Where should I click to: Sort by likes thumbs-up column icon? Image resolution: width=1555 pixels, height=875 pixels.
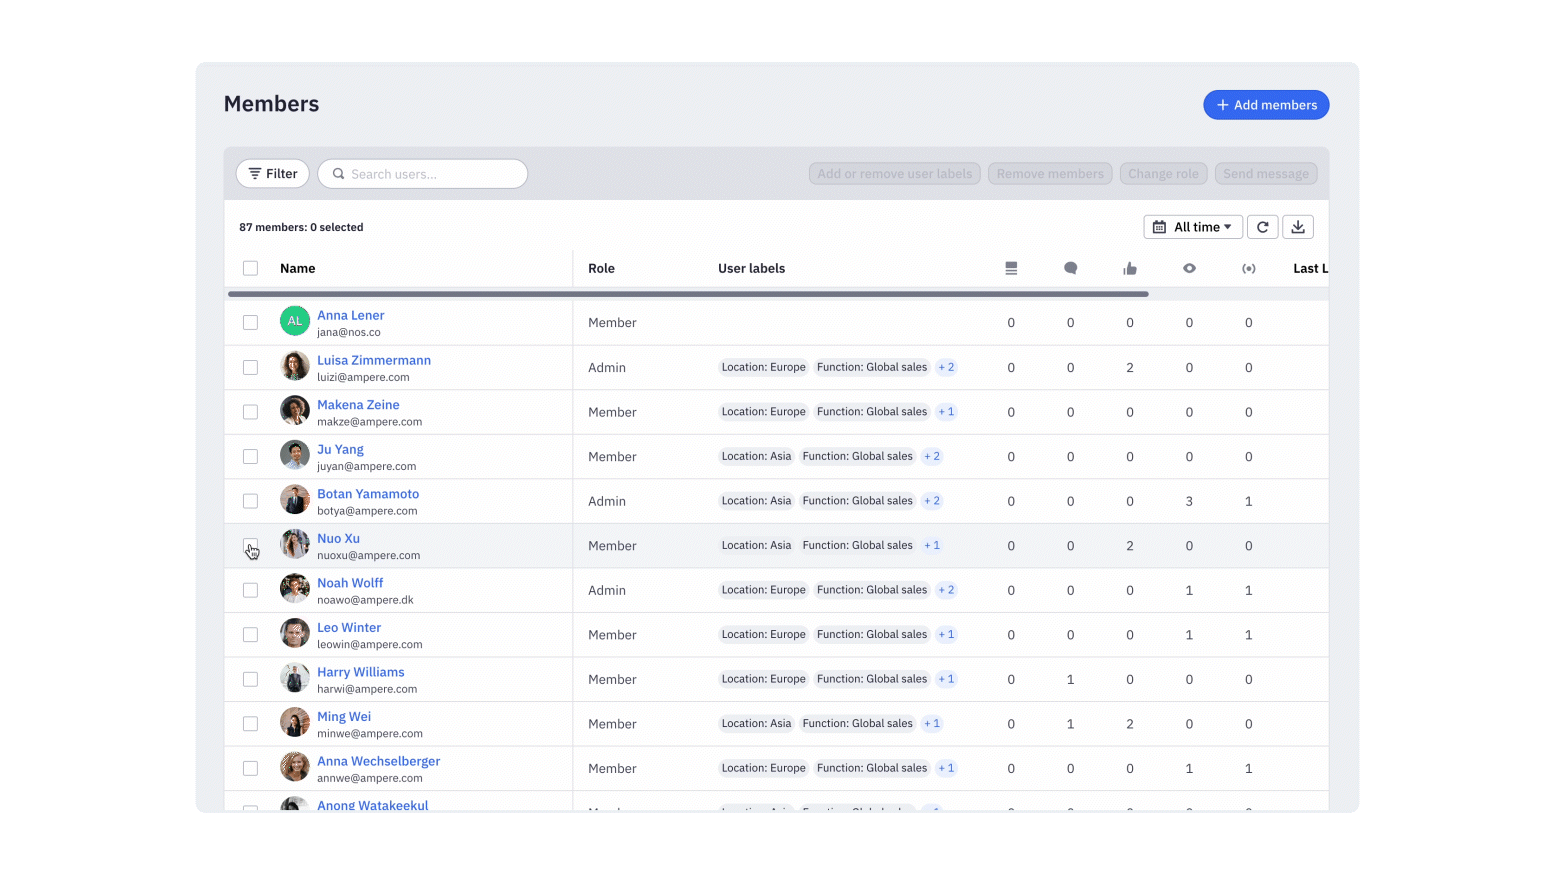click(1130, 268)
